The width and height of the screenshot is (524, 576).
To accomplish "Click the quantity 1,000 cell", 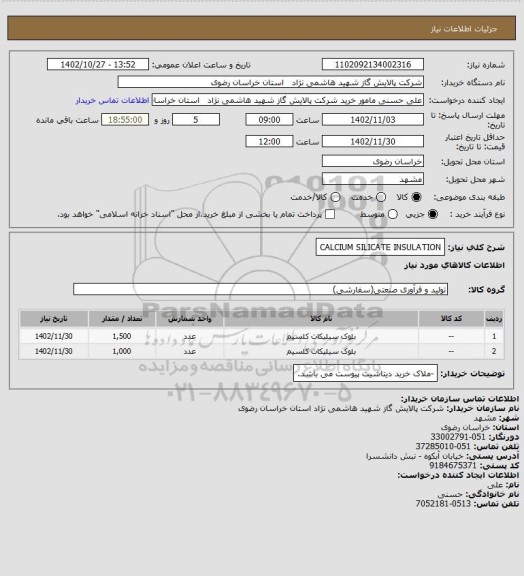I will click(122, 351).
